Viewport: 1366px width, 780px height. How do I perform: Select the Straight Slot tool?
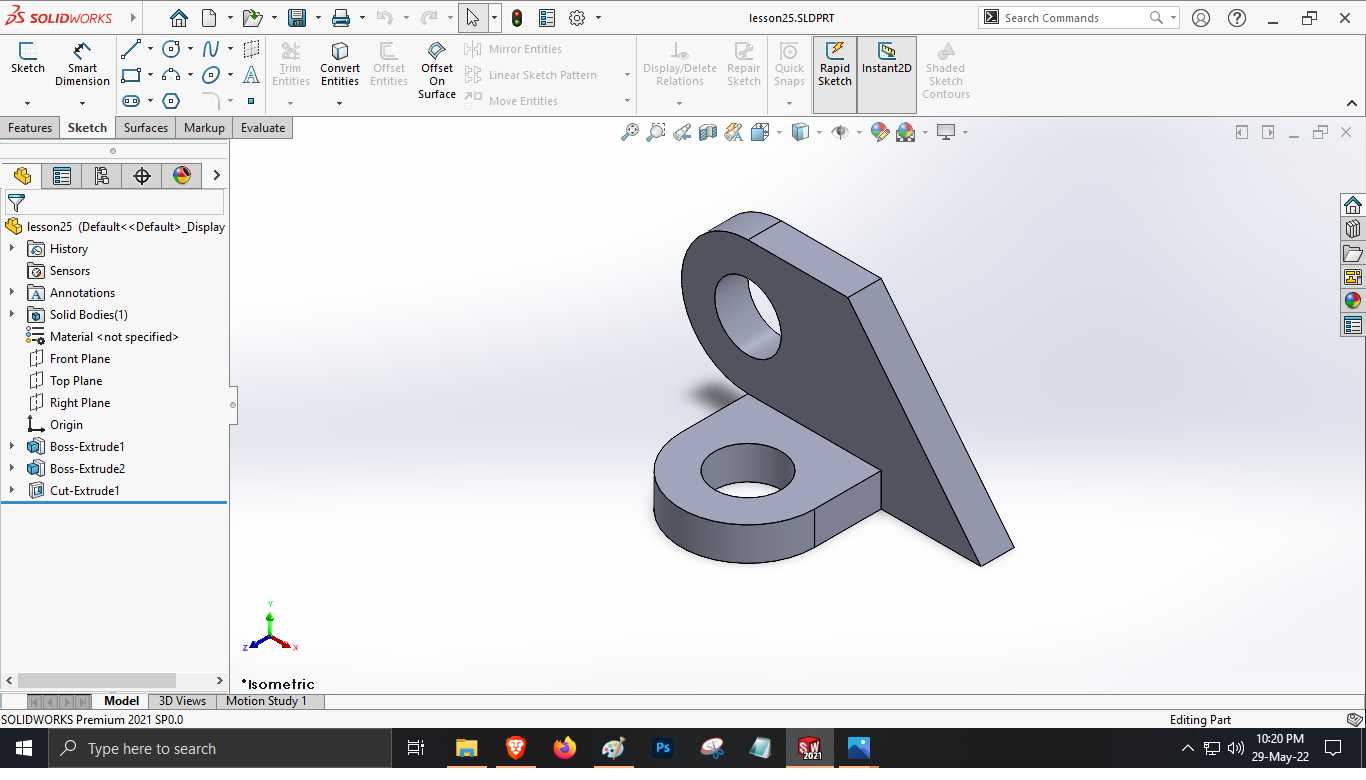pyautogui.click(x=131, y=101)
